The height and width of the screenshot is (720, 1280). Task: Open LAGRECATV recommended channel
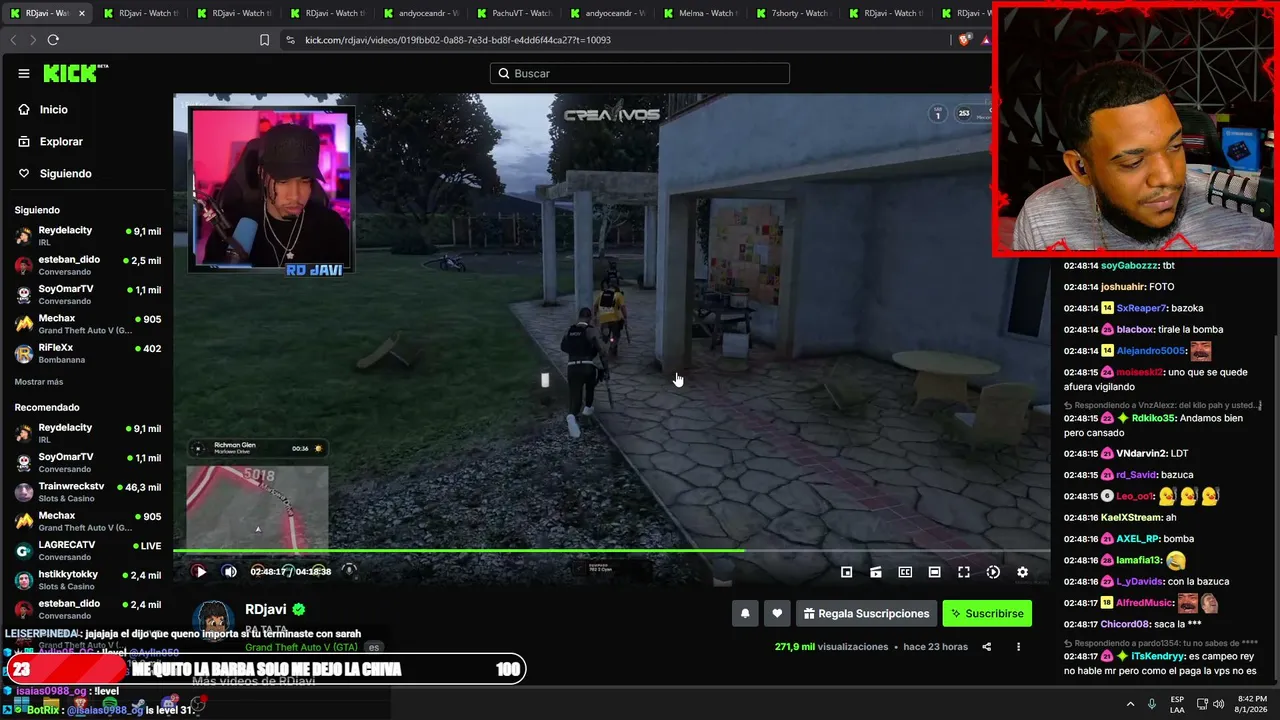88,551
